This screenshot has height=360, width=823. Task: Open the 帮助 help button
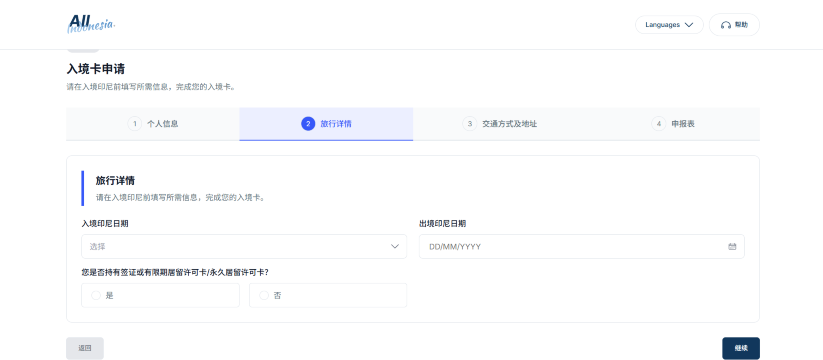click(734, 25)
